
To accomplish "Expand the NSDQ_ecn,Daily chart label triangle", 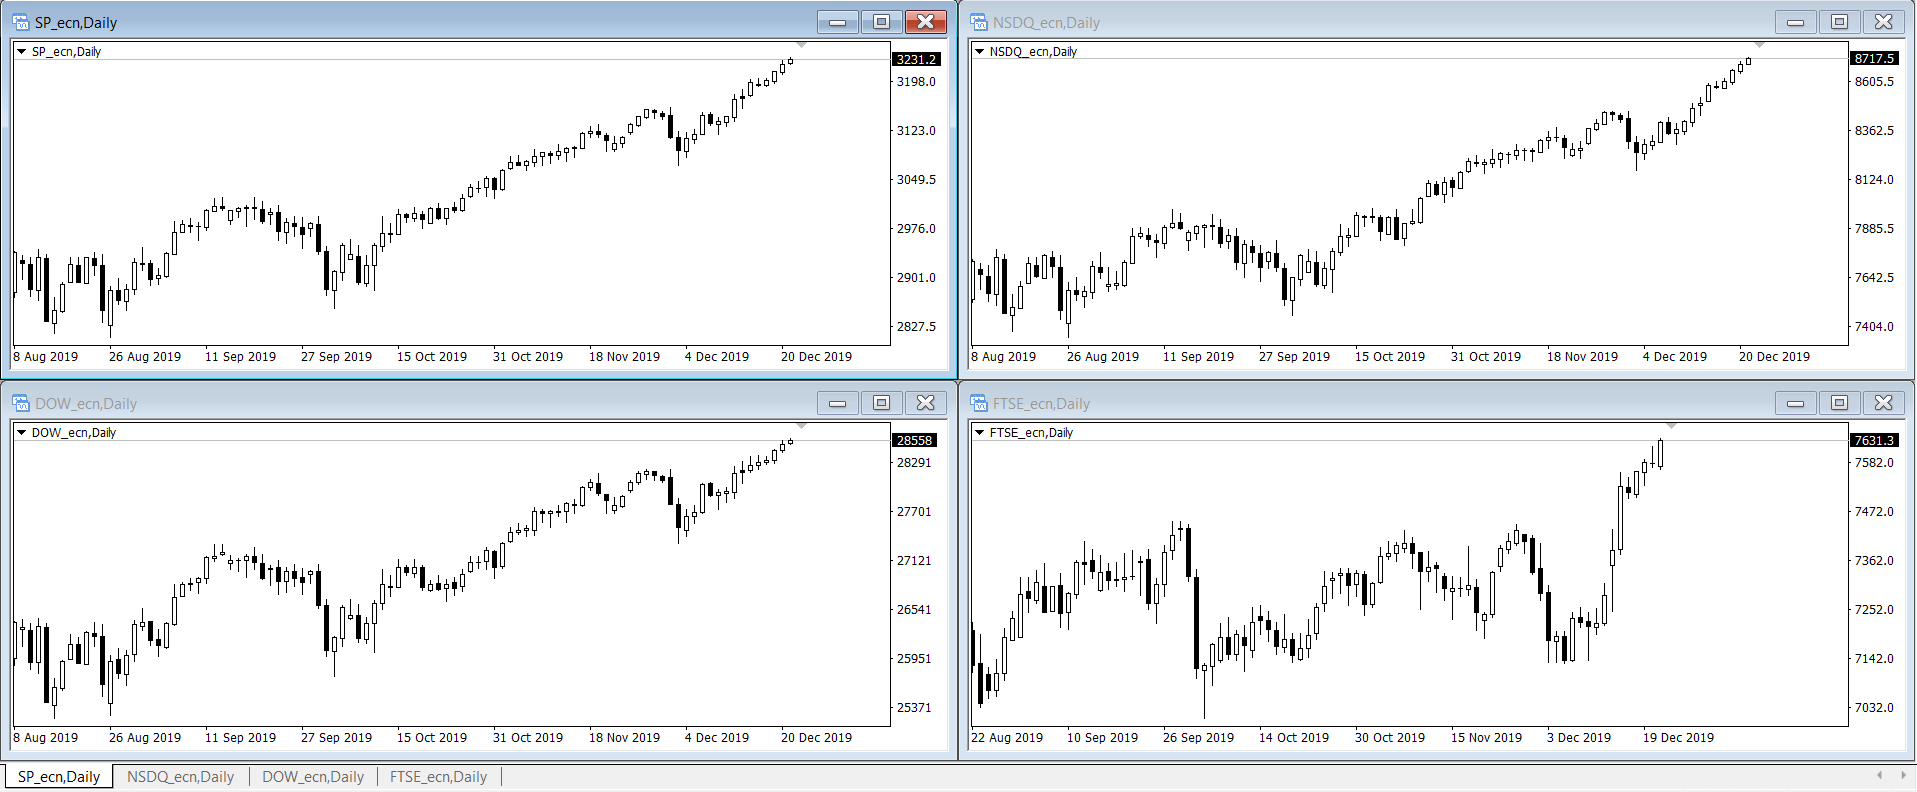I will tap(979, 51).
